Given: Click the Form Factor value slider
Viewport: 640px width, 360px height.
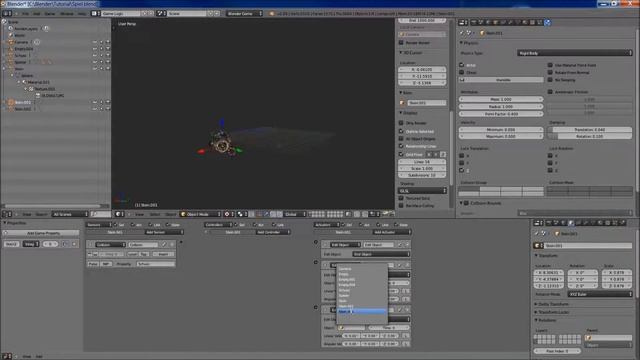Looking at the screenshot, I should [501, 114].
